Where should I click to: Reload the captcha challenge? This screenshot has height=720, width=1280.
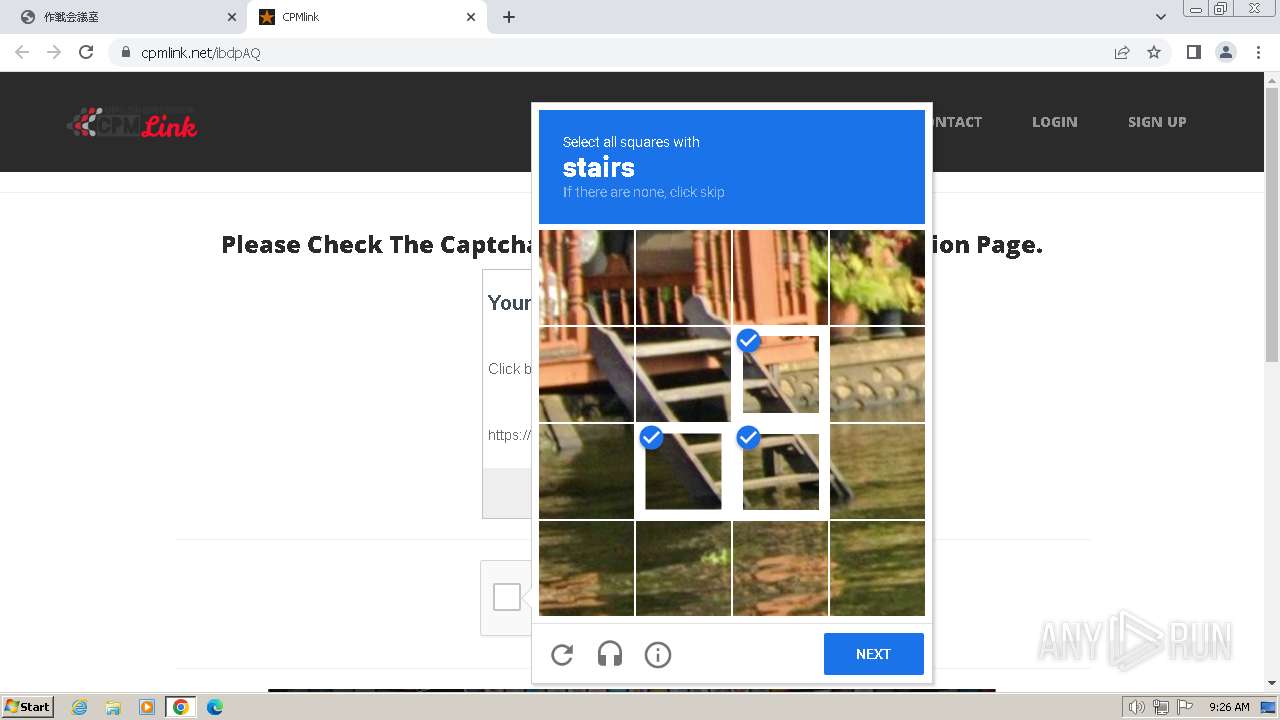tap(562, 655)
